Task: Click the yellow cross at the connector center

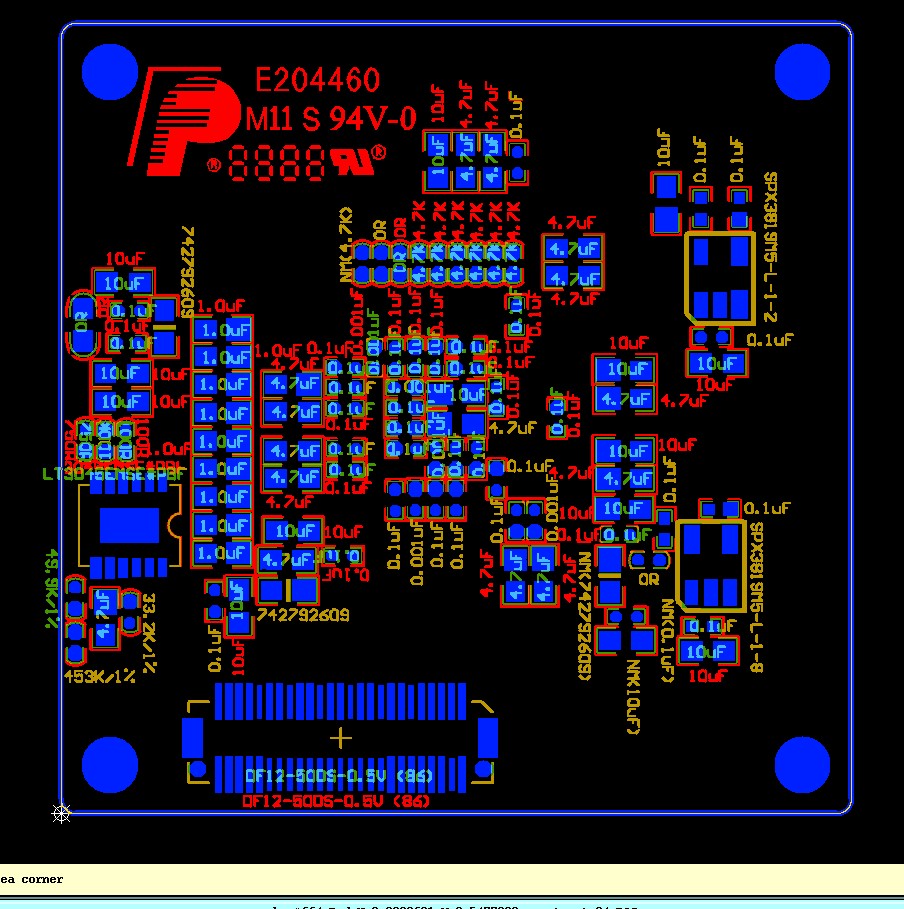Action: point(340,738)
